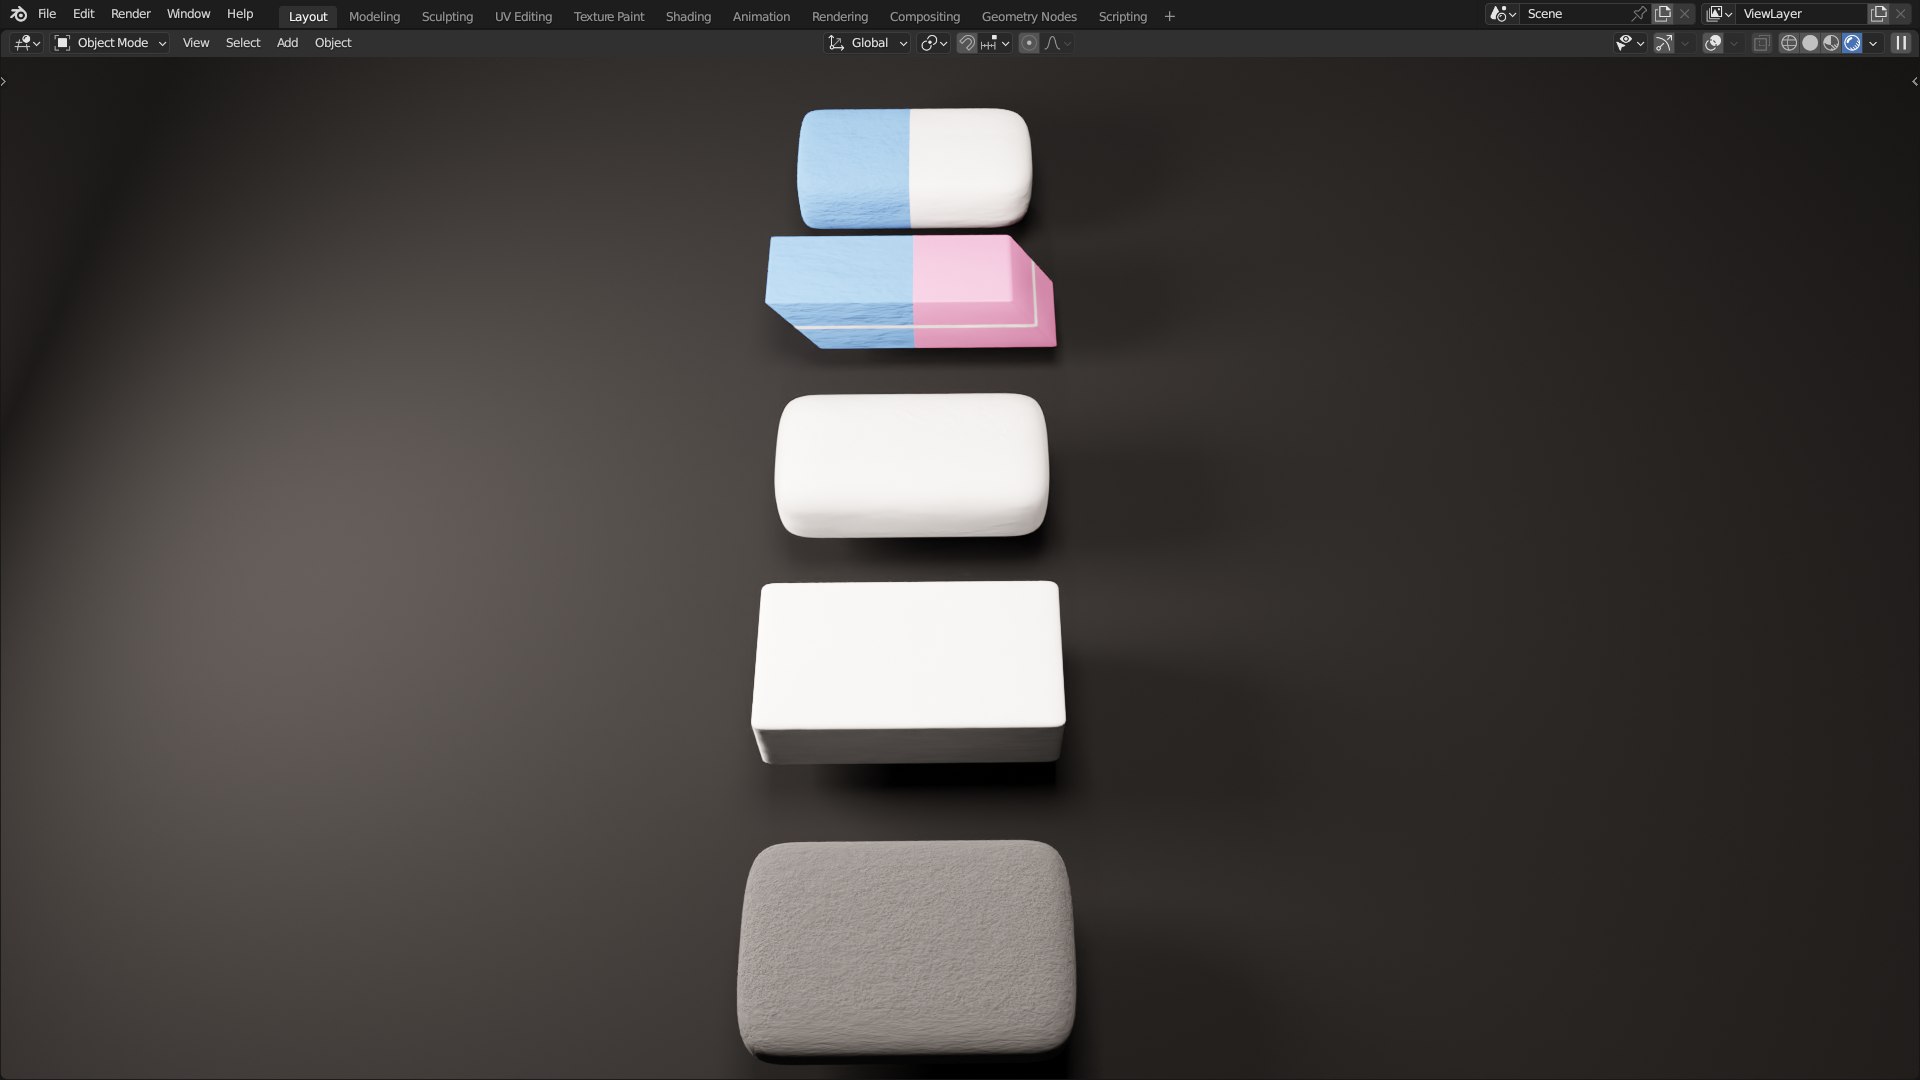Select the Layout workspace tab
This screenshot has height=1080, width=1920.
tap(308, 16)
